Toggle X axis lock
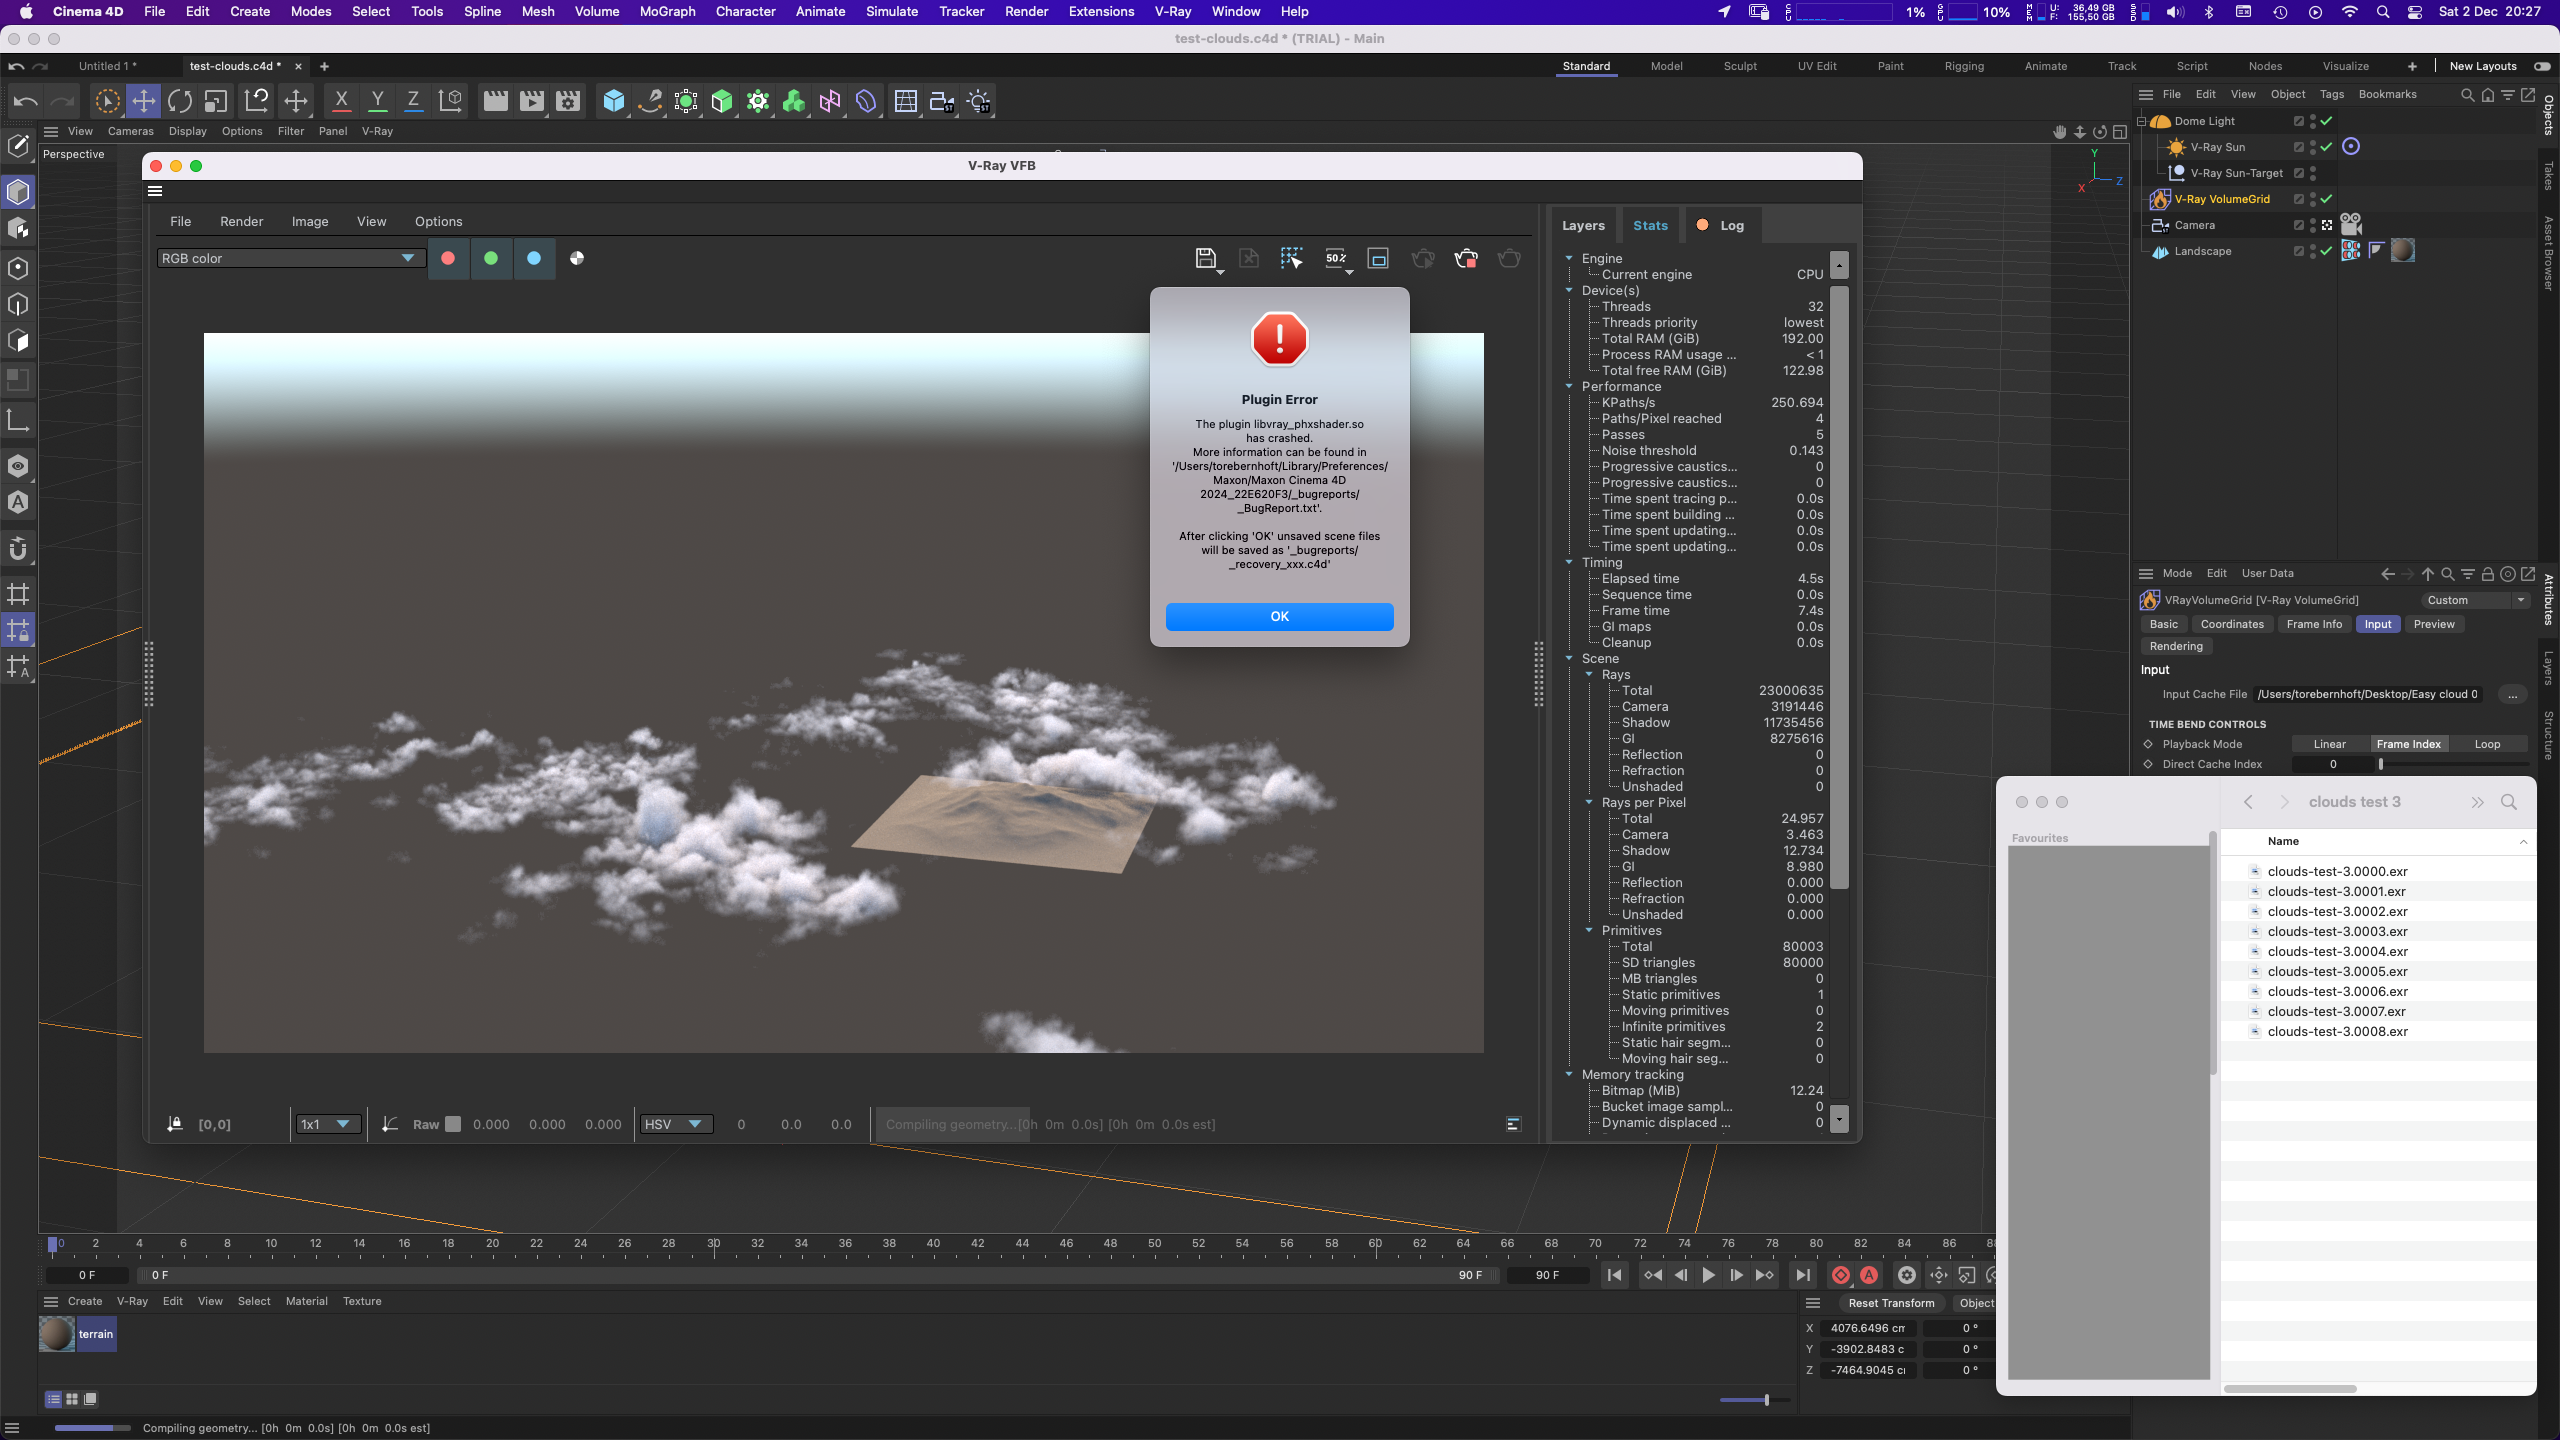 (341, 101)
